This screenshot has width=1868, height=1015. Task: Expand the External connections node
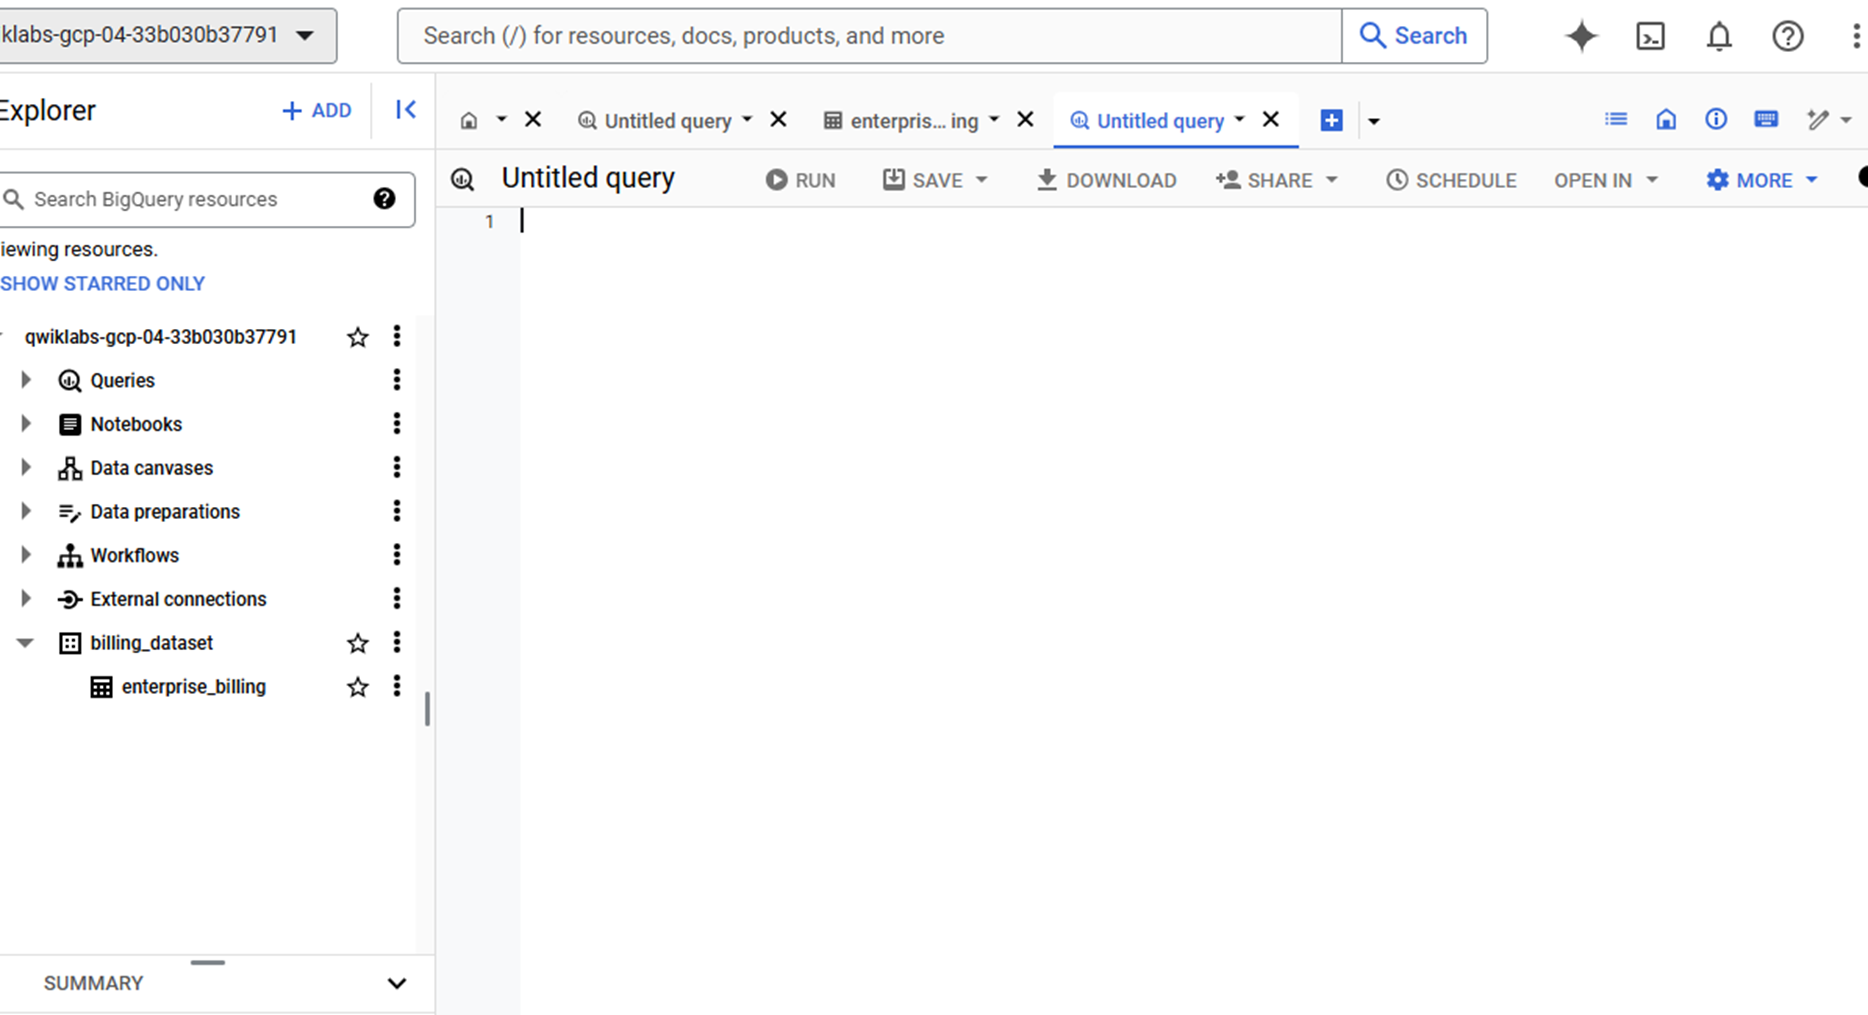(x=26, y=599)
